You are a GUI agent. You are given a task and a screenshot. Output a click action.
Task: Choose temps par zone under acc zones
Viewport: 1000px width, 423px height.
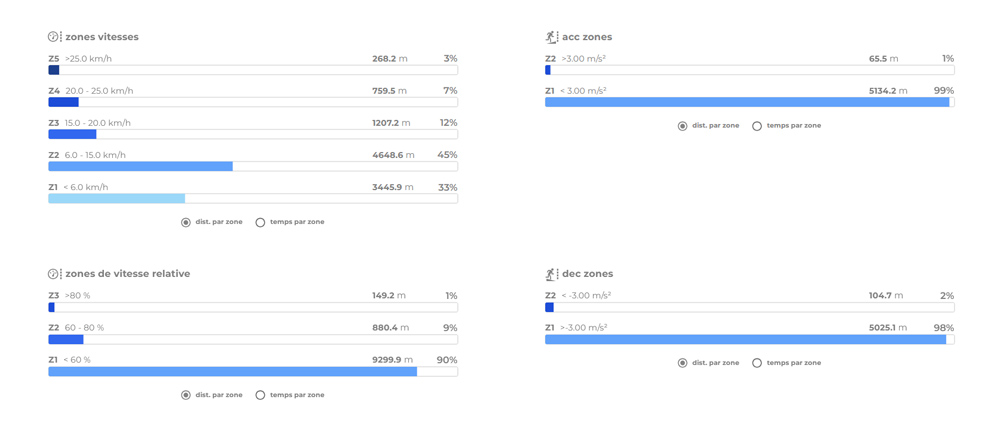(x=757, y=126)
